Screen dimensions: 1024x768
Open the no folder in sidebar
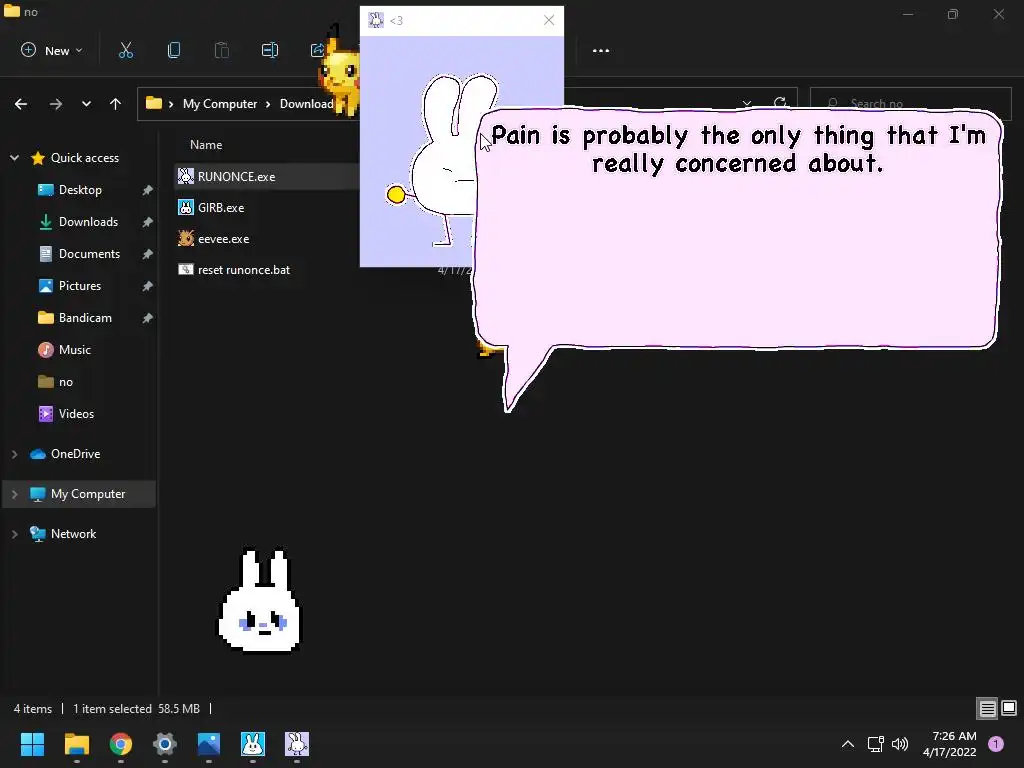65,382
